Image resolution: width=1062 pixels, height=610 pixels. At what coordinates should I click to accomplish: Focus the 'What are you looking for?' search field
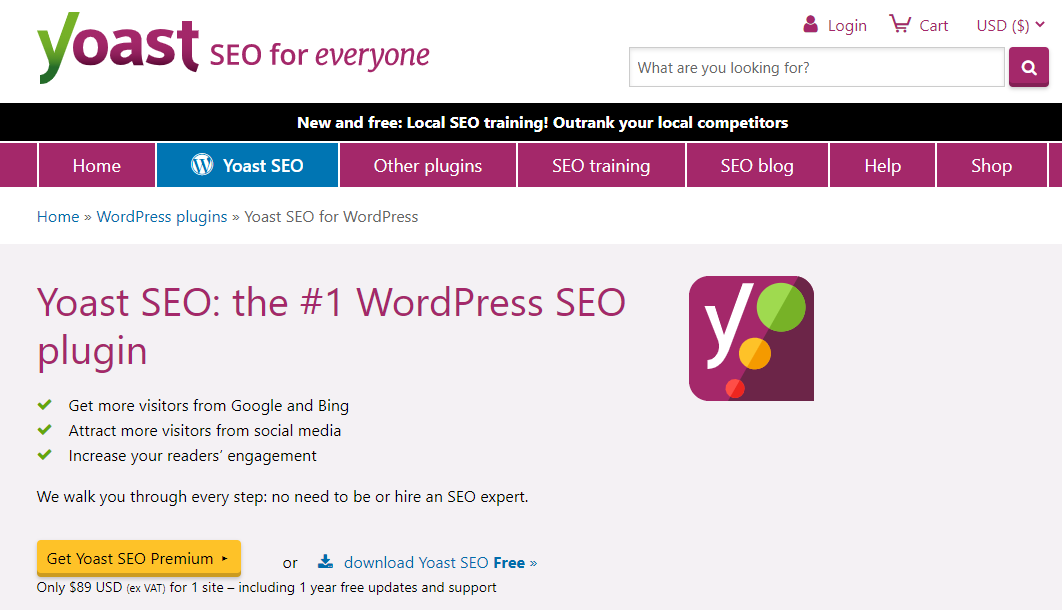[816, 67]
